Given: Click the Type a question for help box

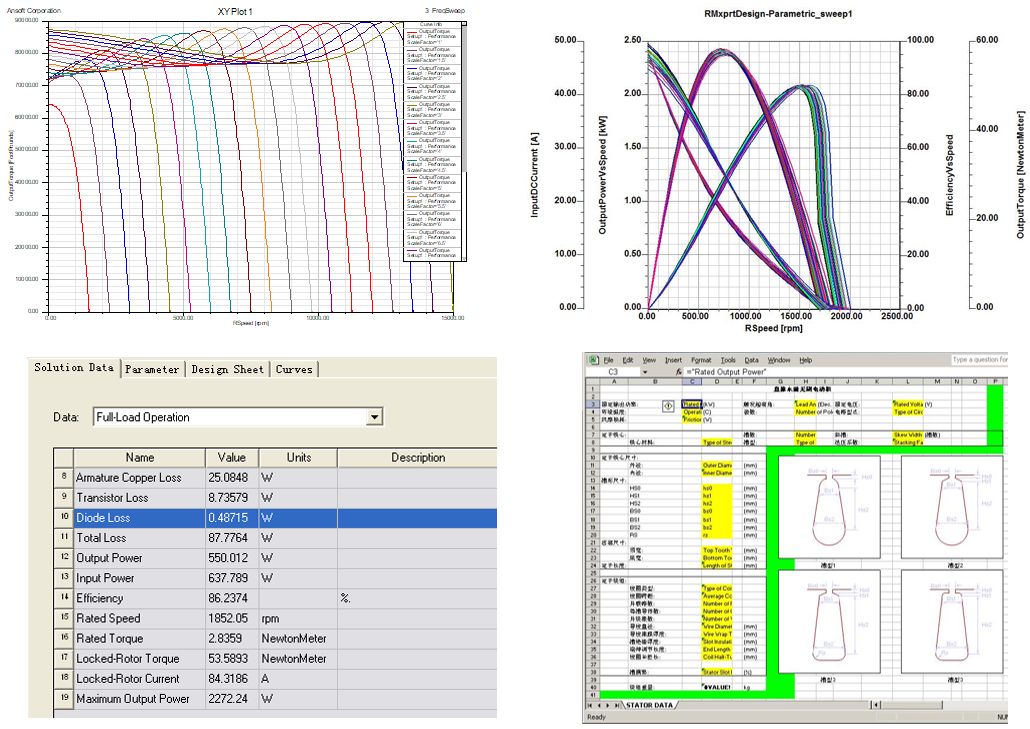Looking at the screenshot, I should pos(979,360).
